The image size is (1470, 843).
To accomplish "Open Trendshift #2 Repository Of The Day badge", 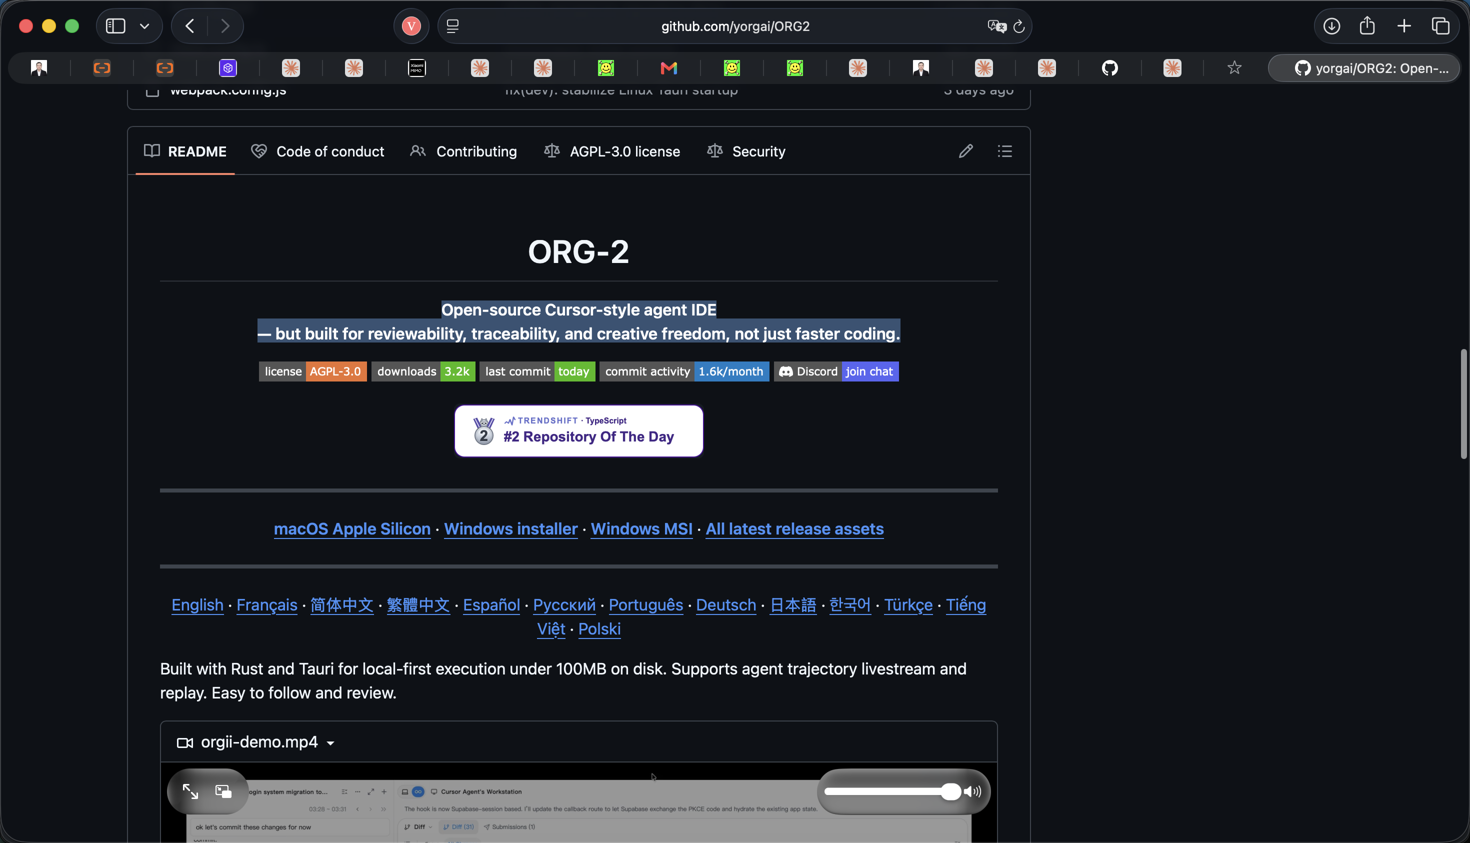I will tap(579, 431).
